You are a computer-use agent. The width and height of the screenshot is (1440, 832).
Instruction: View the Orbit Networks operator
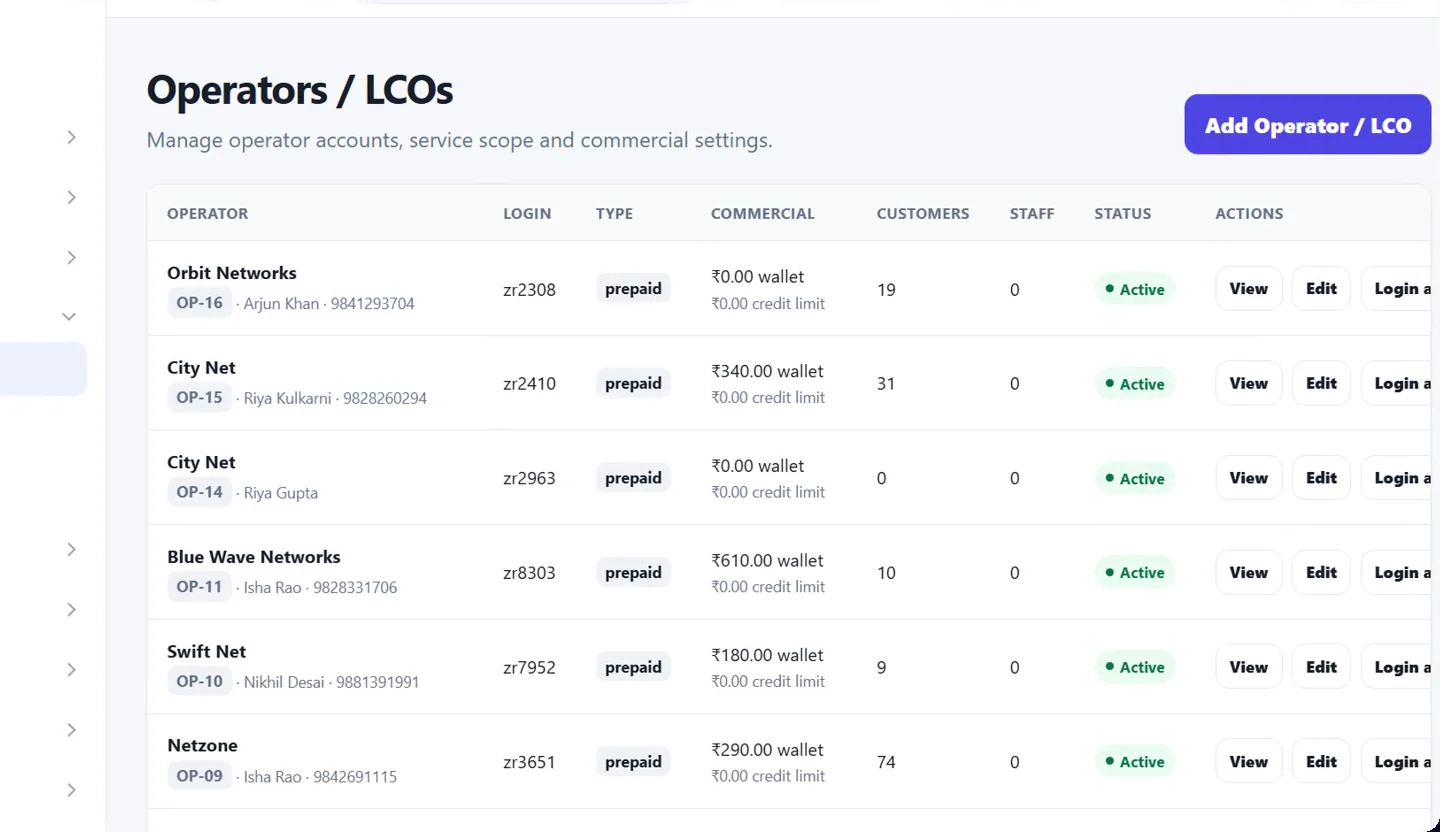tap(1248, 288)
